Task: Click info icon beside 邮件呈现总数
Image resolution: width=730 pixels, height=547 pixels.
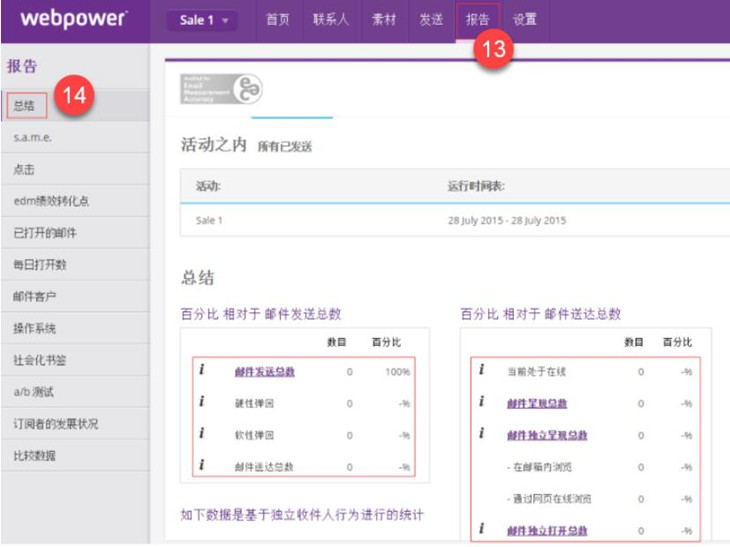Action: (x=482, y=401)
